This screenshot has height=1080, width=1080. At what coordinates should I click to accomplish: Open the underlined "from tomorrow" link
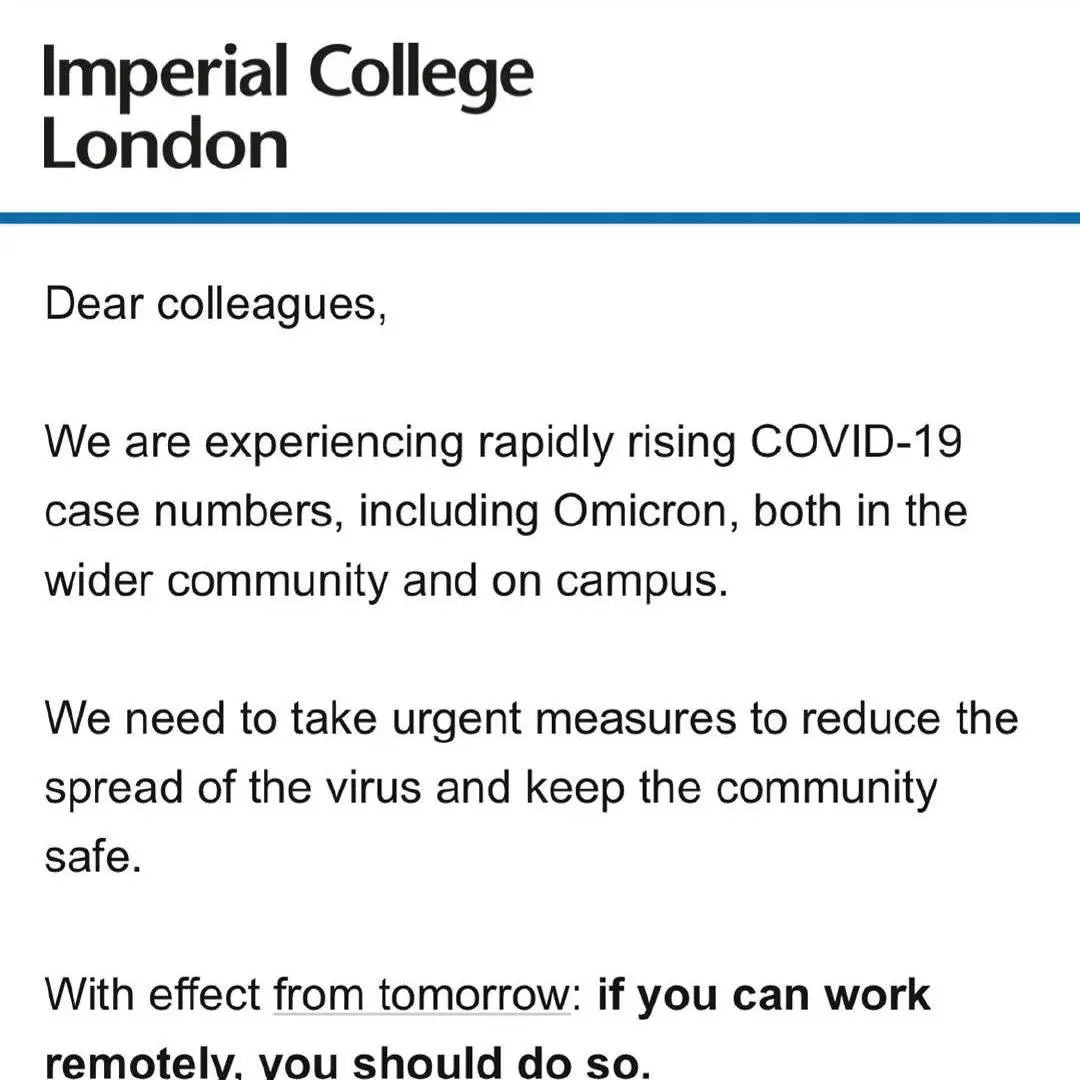(x=422, y=995)
